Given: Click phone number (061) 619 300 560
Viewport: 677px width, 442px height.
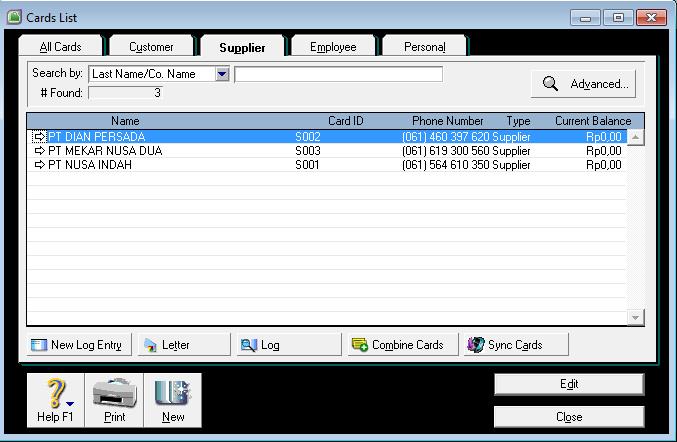Looking at the screenshot, I should point(446,151).
